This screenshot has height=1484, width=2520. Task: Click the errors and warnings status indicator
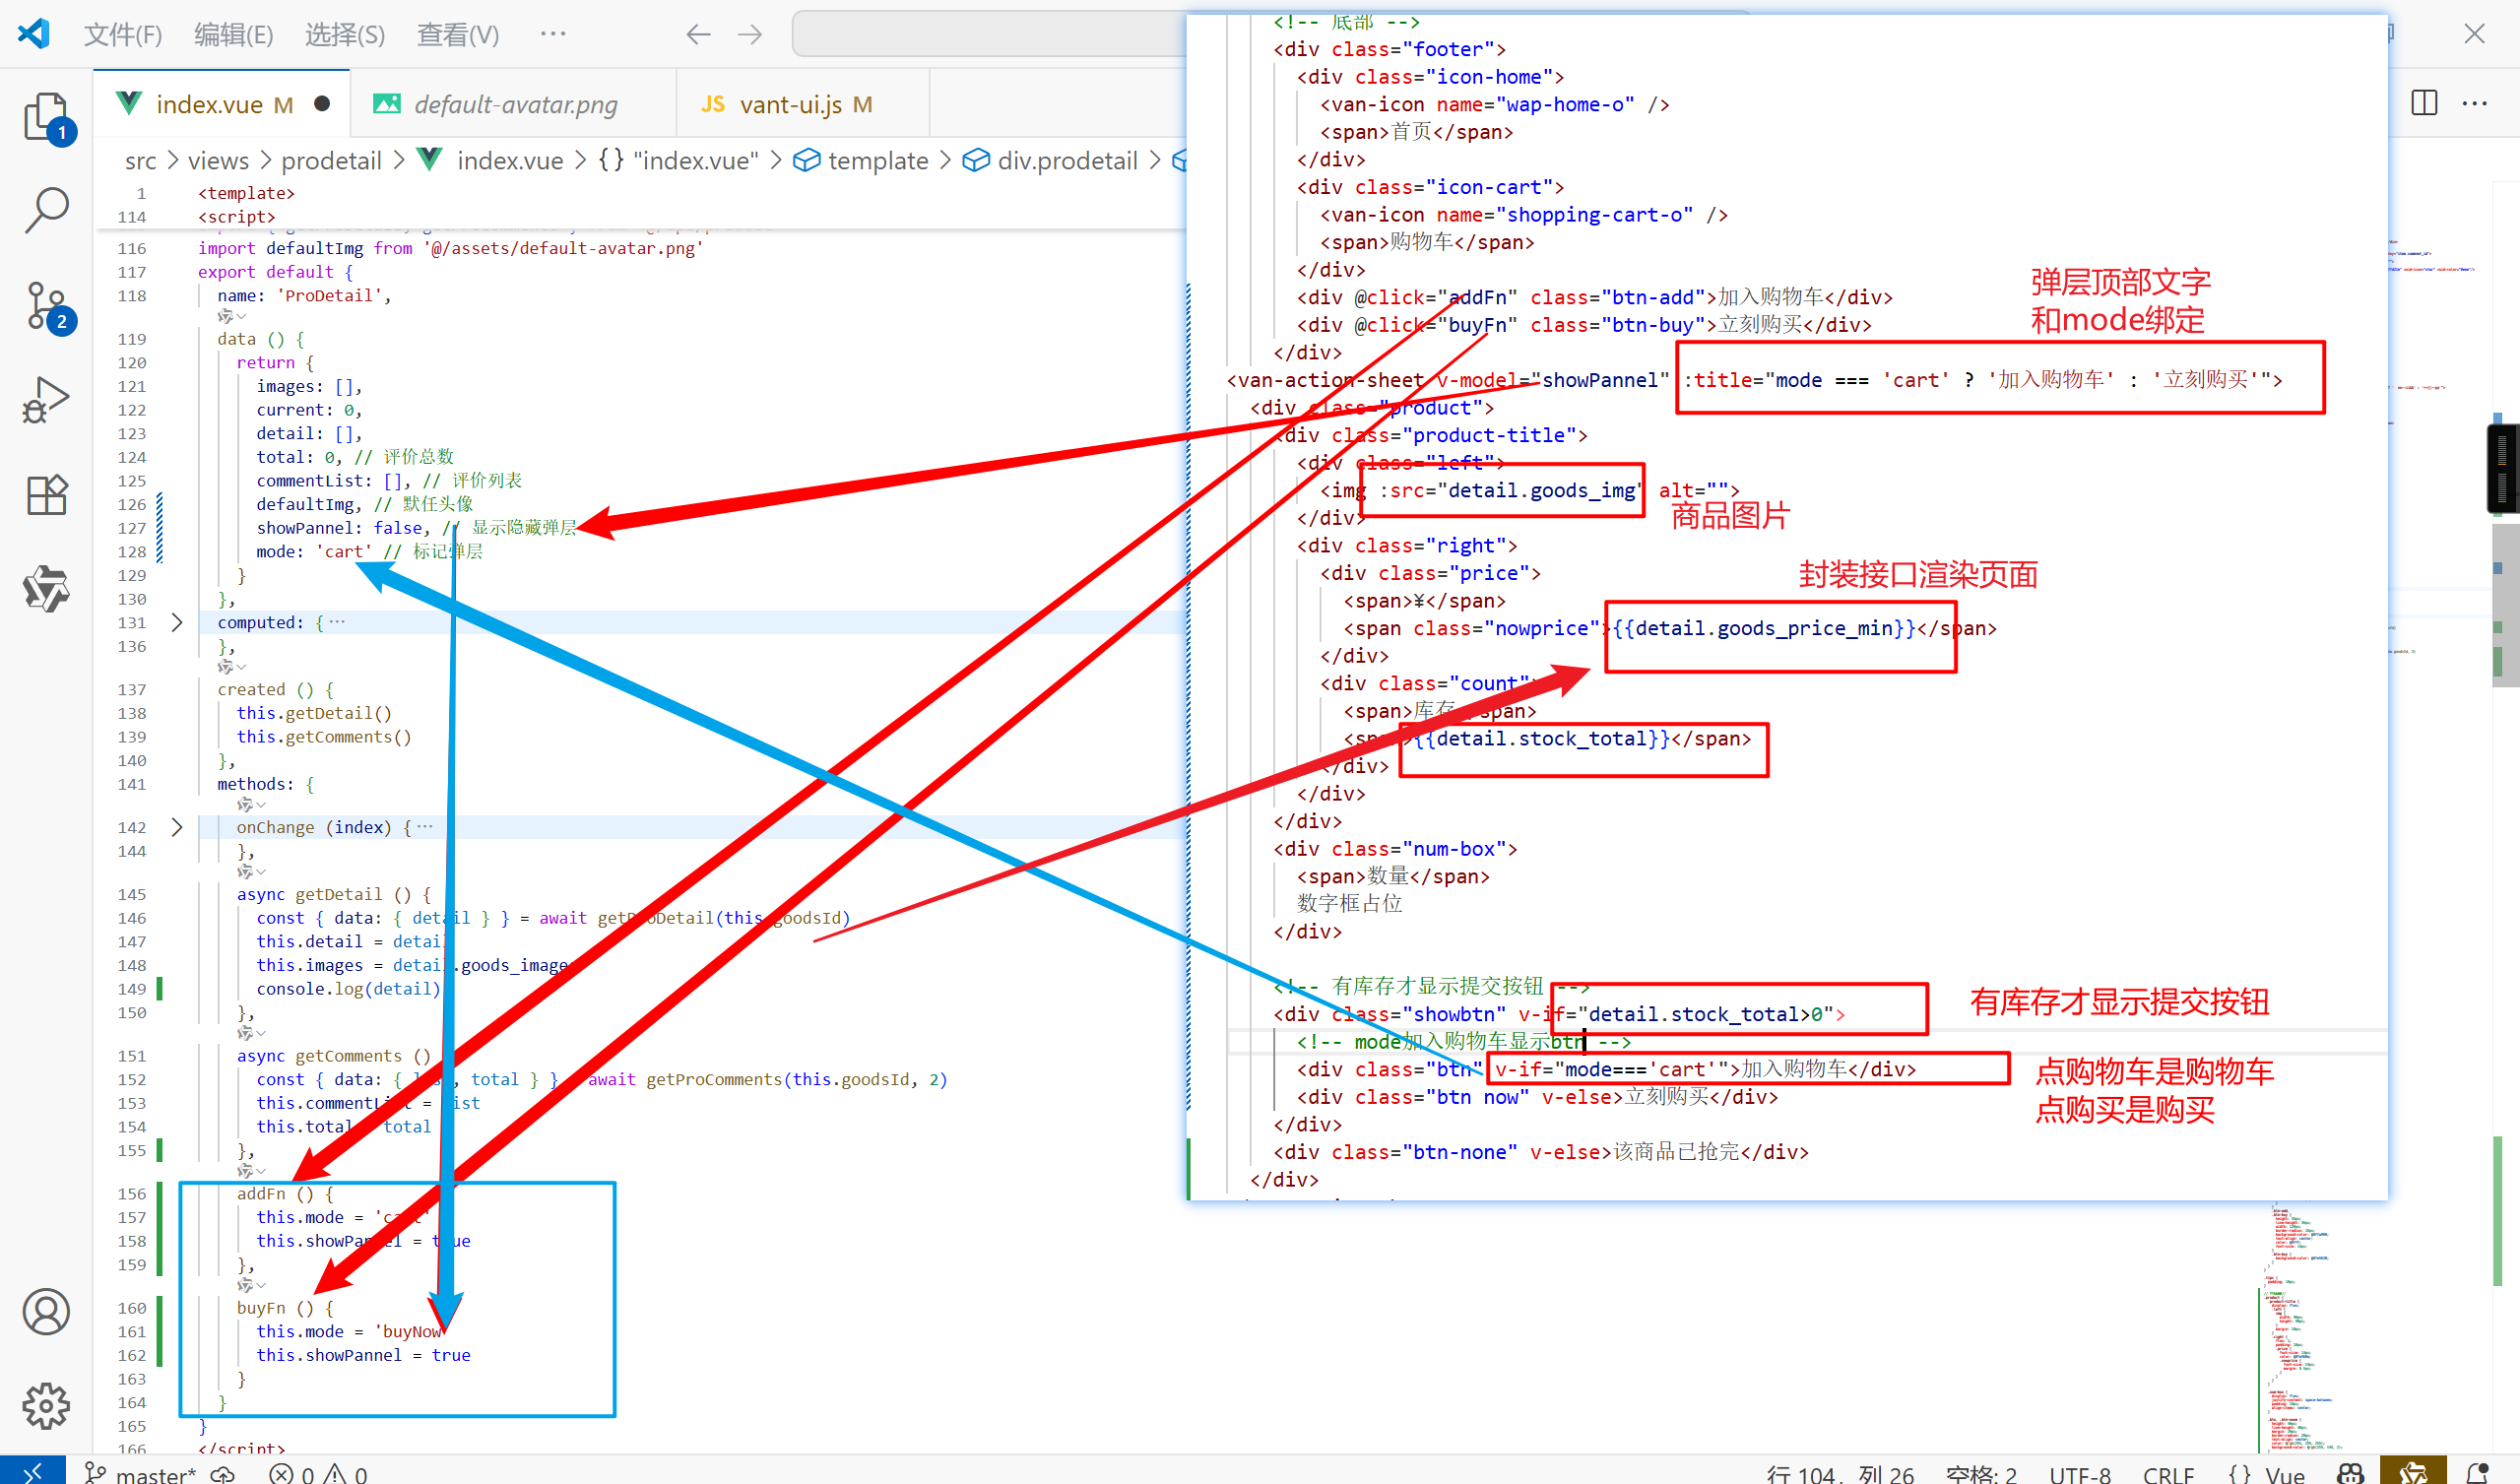318,1473
